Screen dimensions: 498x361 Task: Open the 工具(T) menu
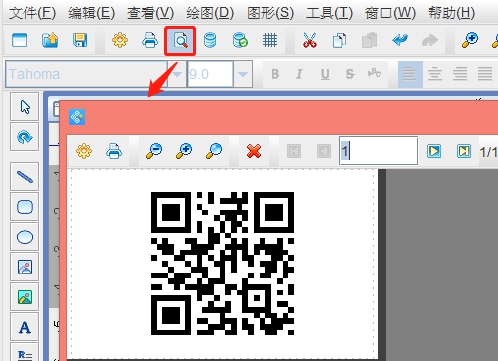(x=329, y=13)
